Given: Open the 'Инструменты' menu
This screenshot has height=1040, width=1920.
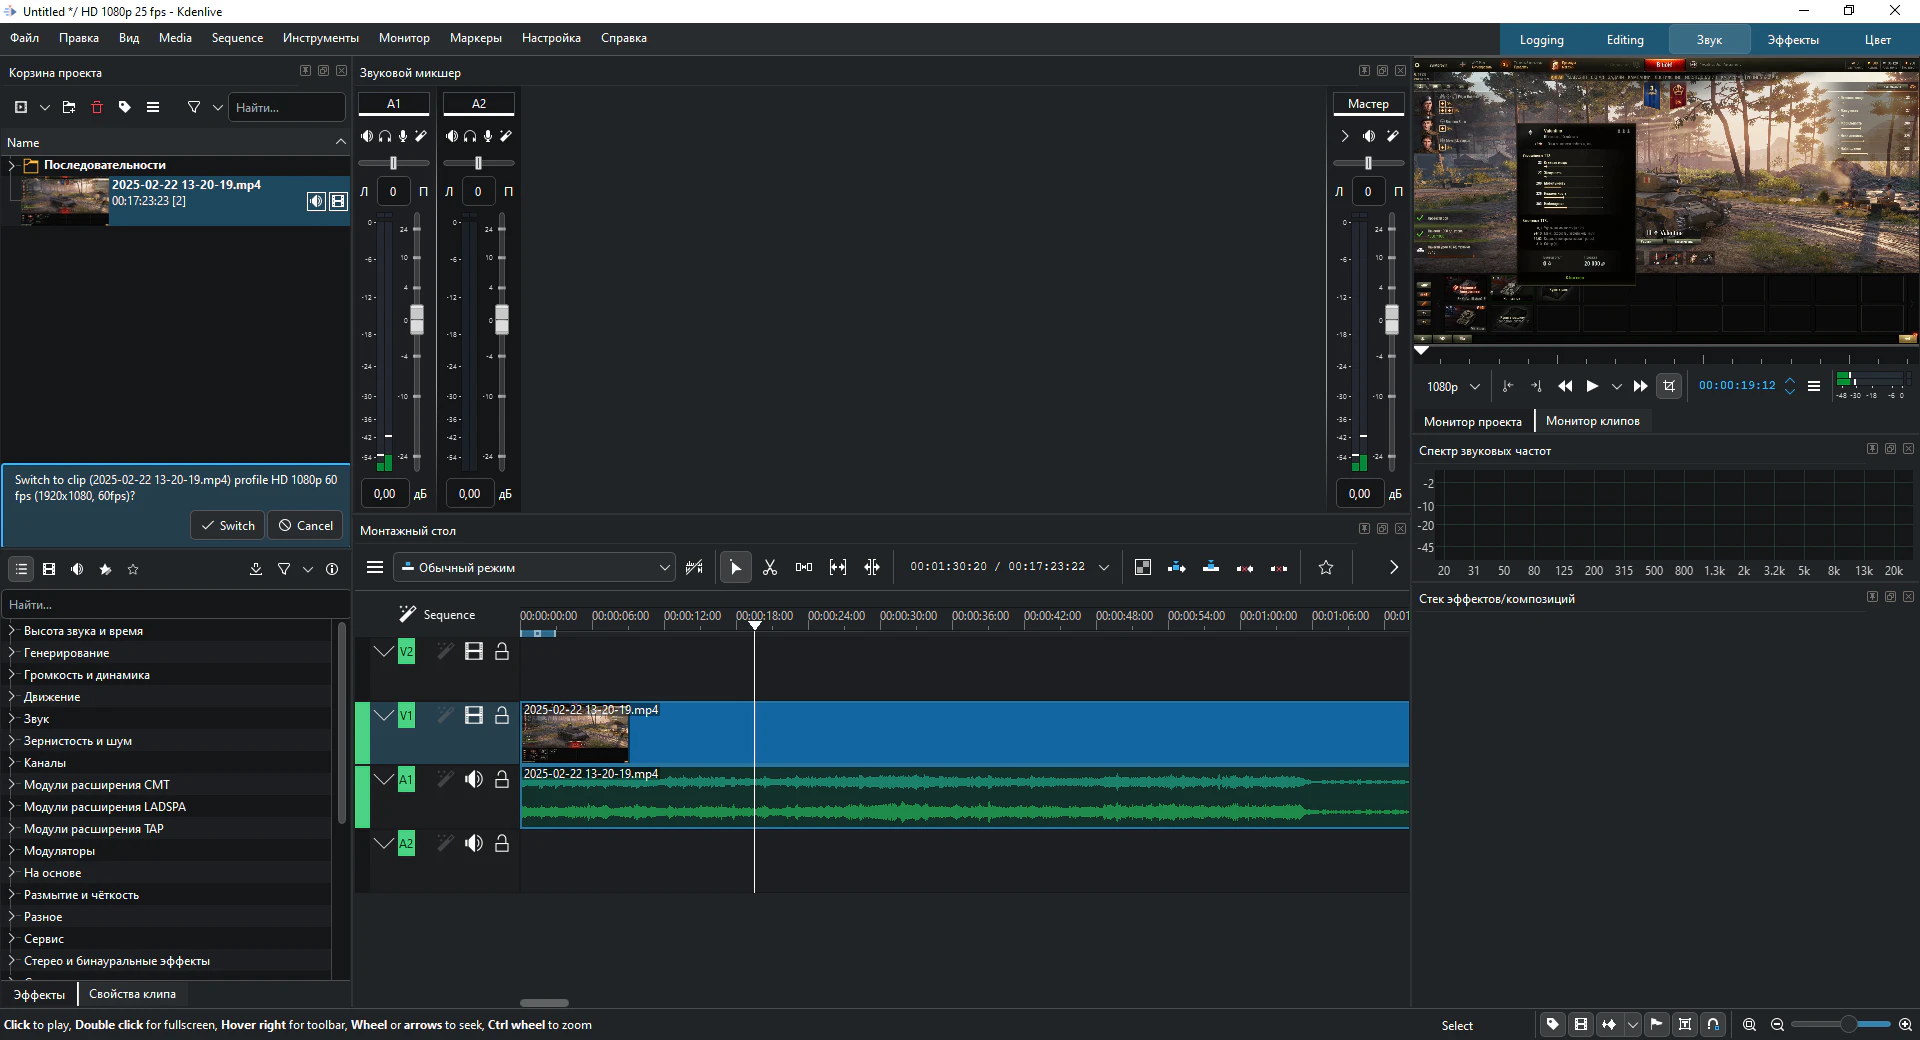Looking at the screenshot, I should click(x=320, y=38).
